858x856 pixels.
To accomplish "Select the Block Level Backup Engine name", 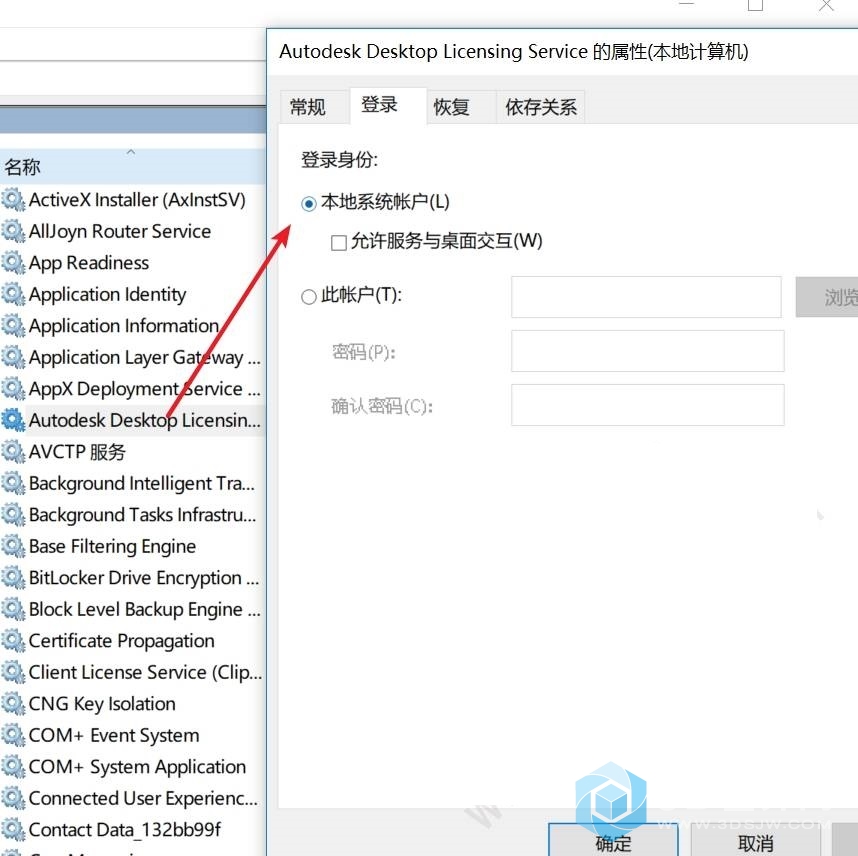I will (x=145, y=610).
